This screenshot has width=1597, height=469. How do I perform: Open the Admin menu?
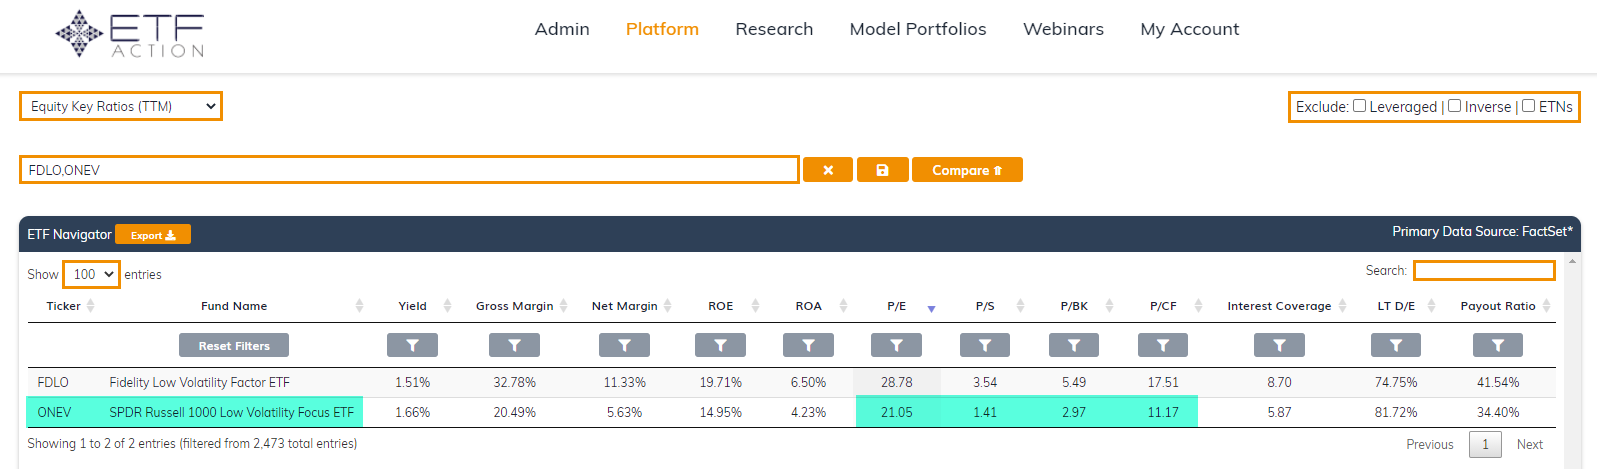point(562,29)
